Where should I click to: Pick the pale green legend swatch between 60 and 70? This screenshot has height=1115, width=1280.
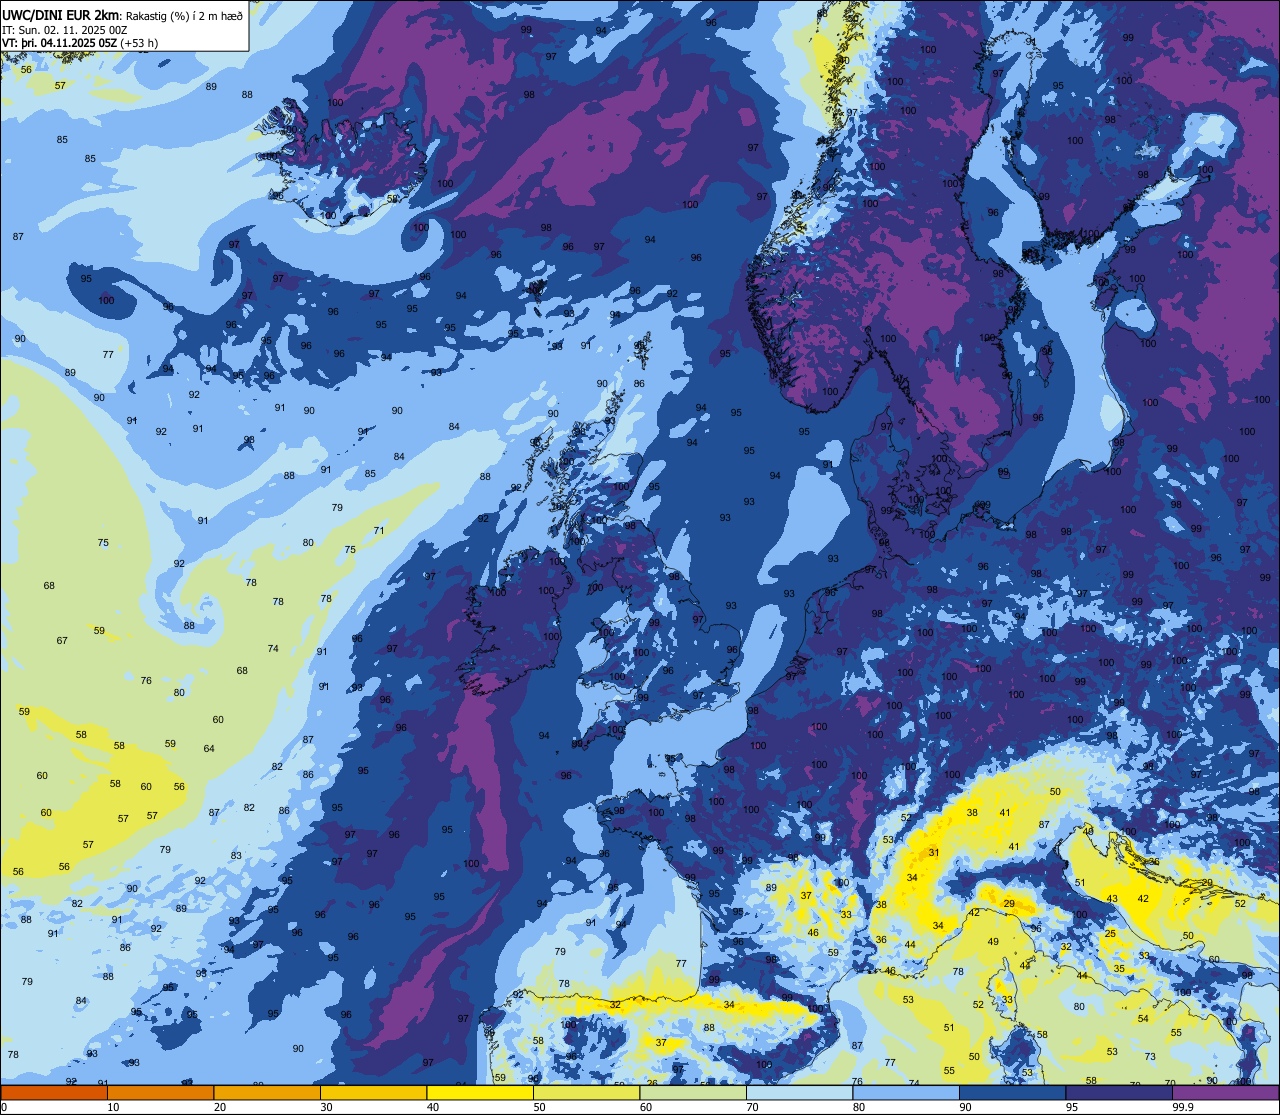tap(693, 1093)
